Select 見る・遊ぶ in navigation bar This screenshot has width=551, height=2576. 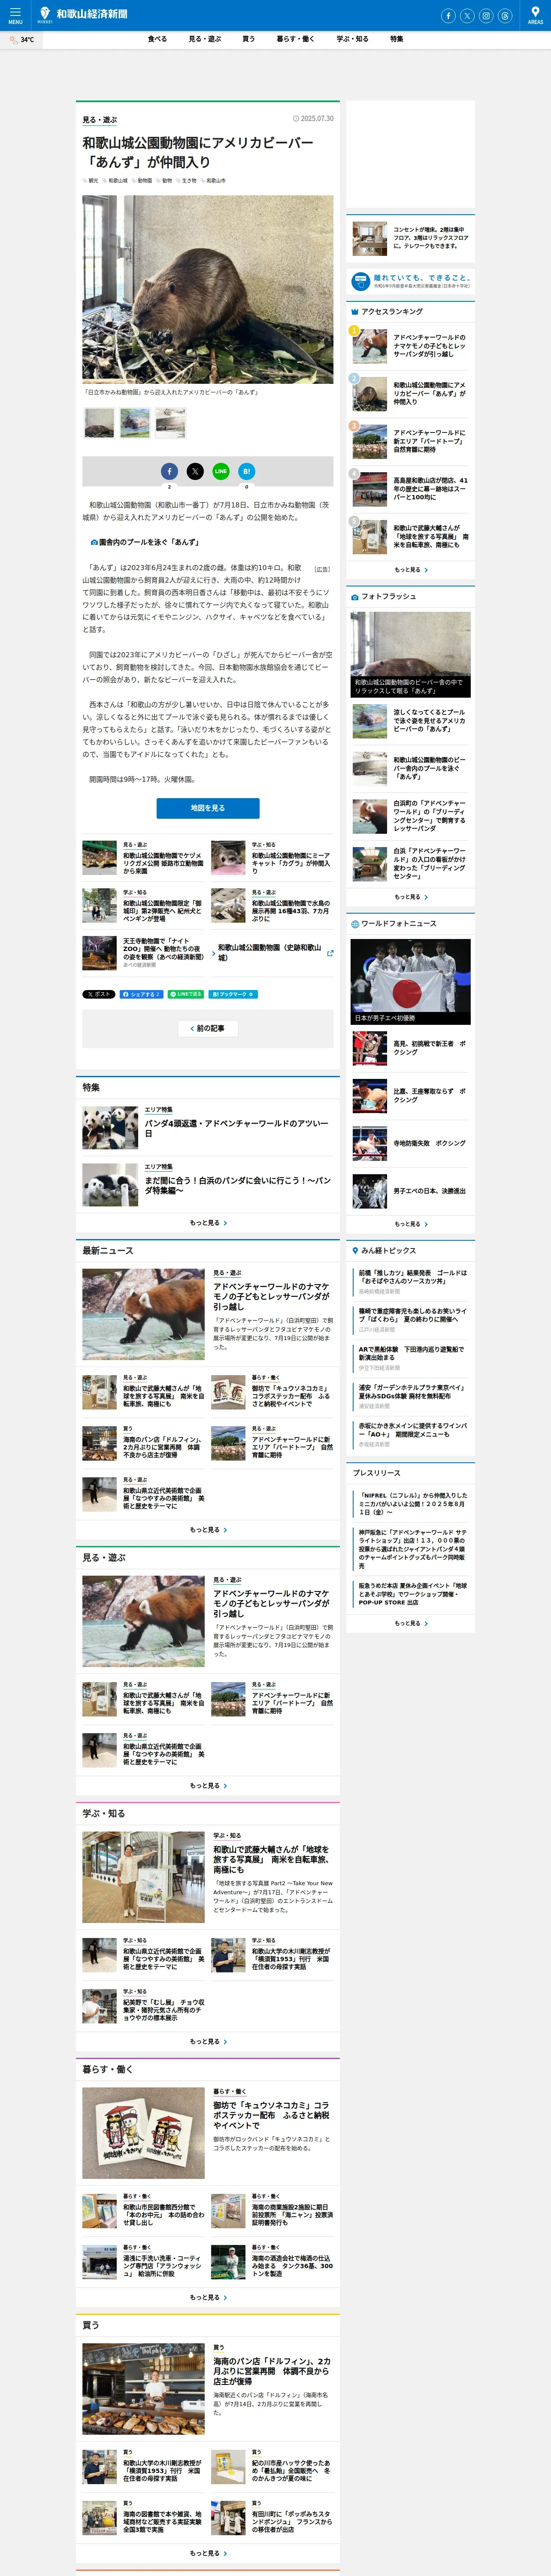tap(205, 39)
